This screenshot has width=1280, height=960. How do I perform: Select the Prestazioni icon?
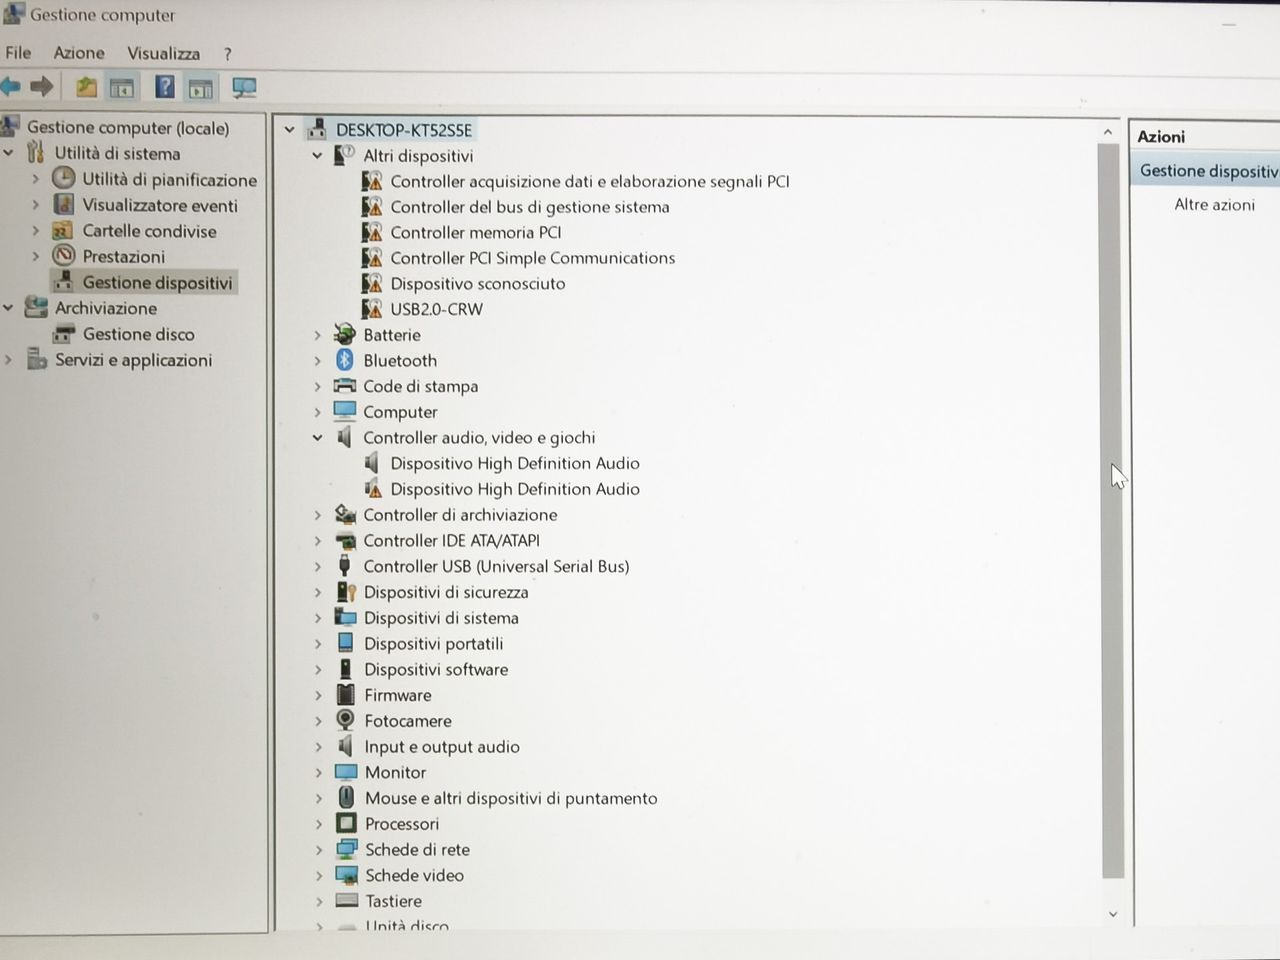[x=64, y=256]
